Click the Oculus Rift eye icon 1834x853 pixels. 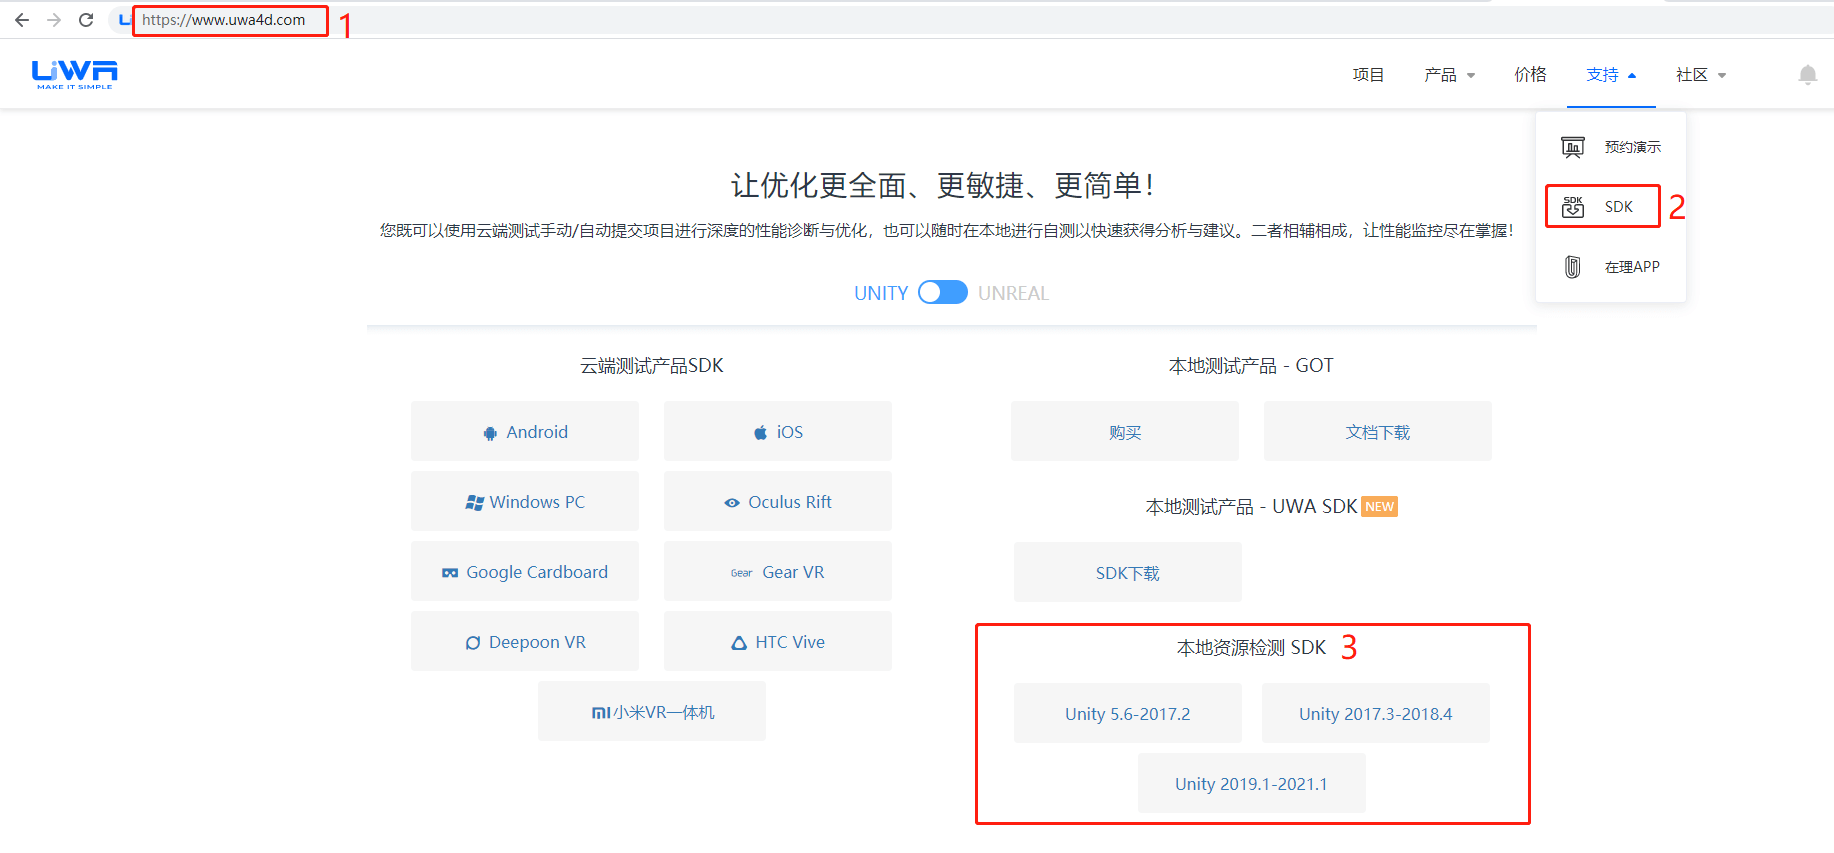732,503
